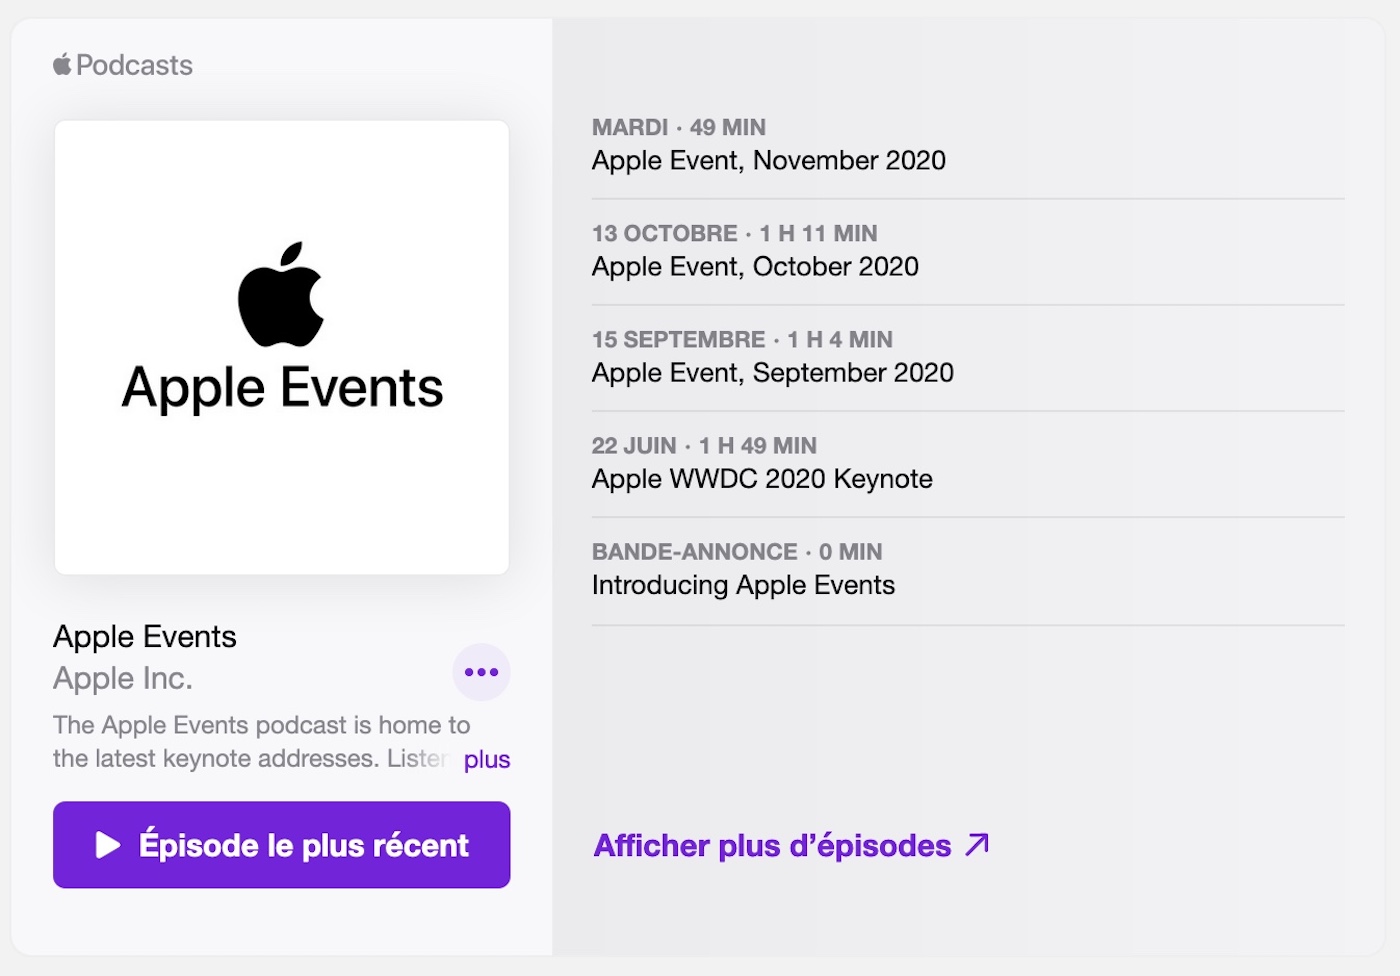This screenshot has width=1400, height=976.
Task: Click the 22 JUIN · 1 H 49 MIN label
Action: pyautogui.click(x=704, y=445)
